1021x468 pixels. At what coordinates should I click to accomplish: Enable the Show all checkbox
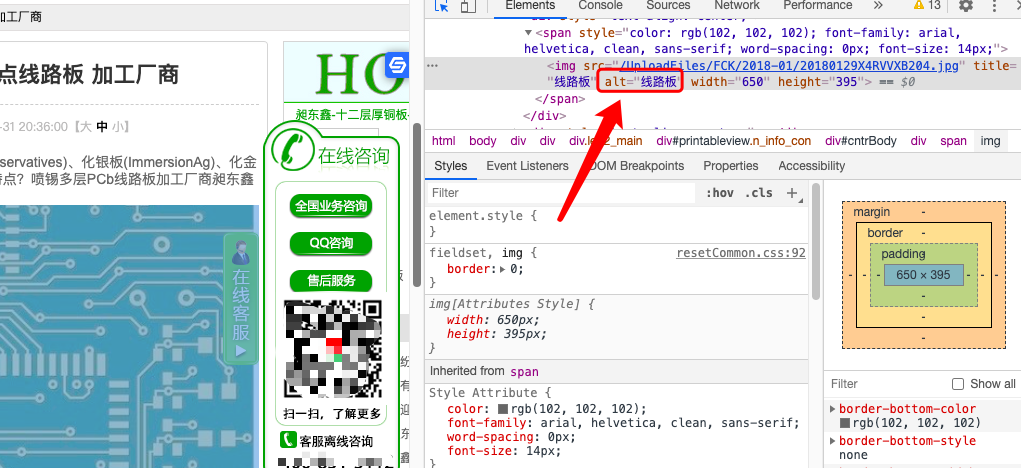[x=958, y=384]
